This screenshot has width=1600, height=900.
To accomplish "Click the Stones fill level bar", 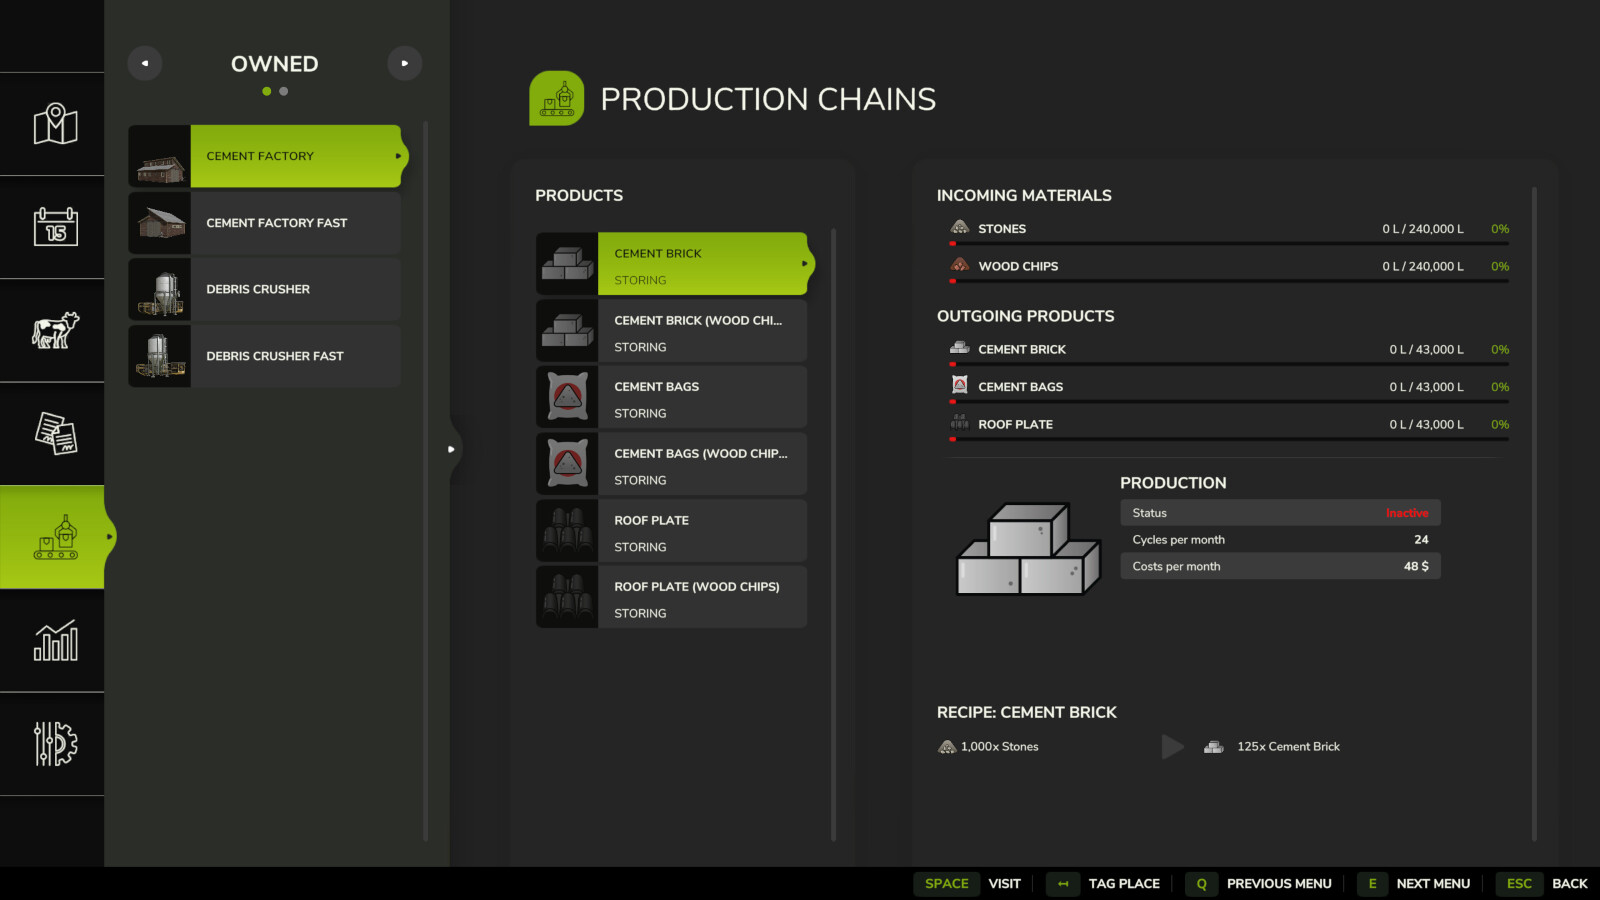I will [x=1229, y=243].
